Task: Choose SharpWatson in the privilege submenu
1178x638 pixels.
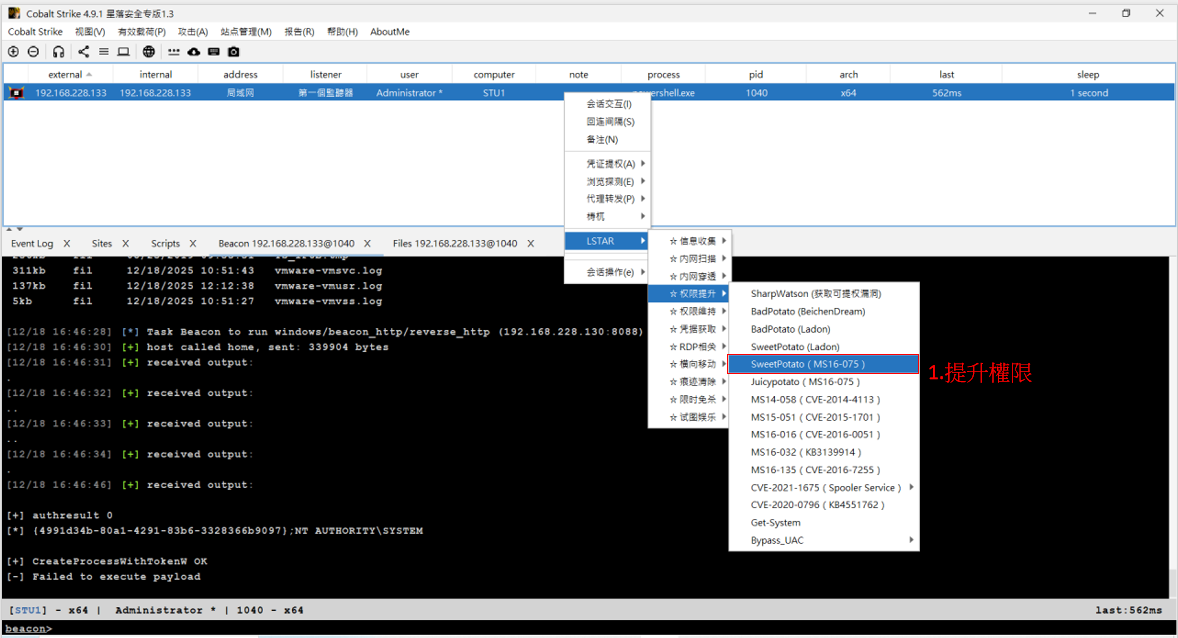Action: click(x=823, y=294)
